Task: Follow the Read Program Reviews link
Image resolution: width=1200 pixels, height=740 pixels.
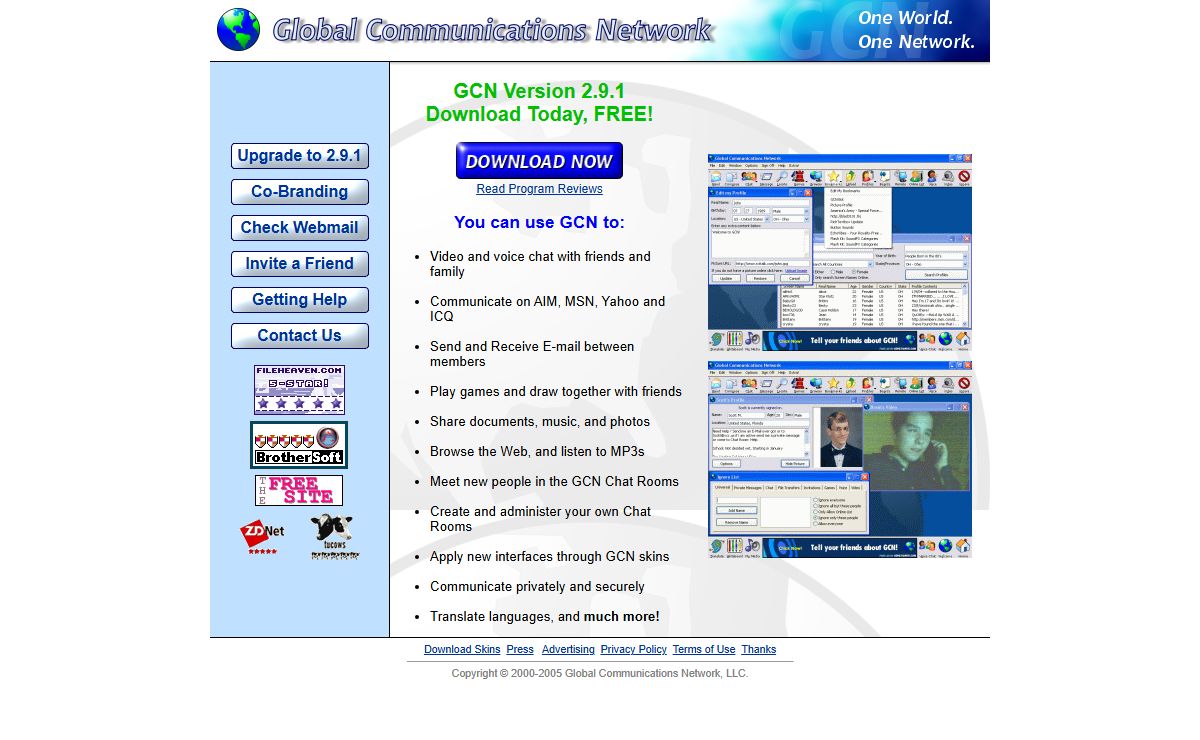Action: (x=539, y=189)
